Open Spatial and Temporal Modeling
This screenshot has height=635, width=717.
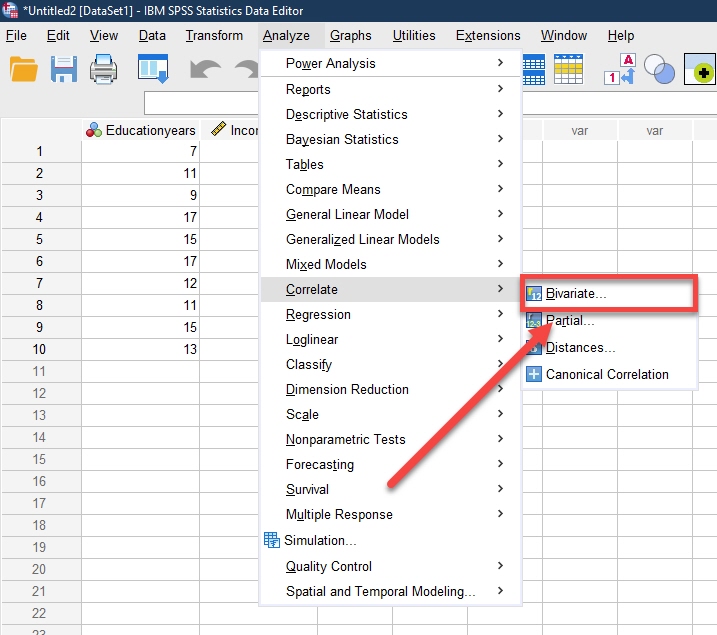tap(391, 591)
